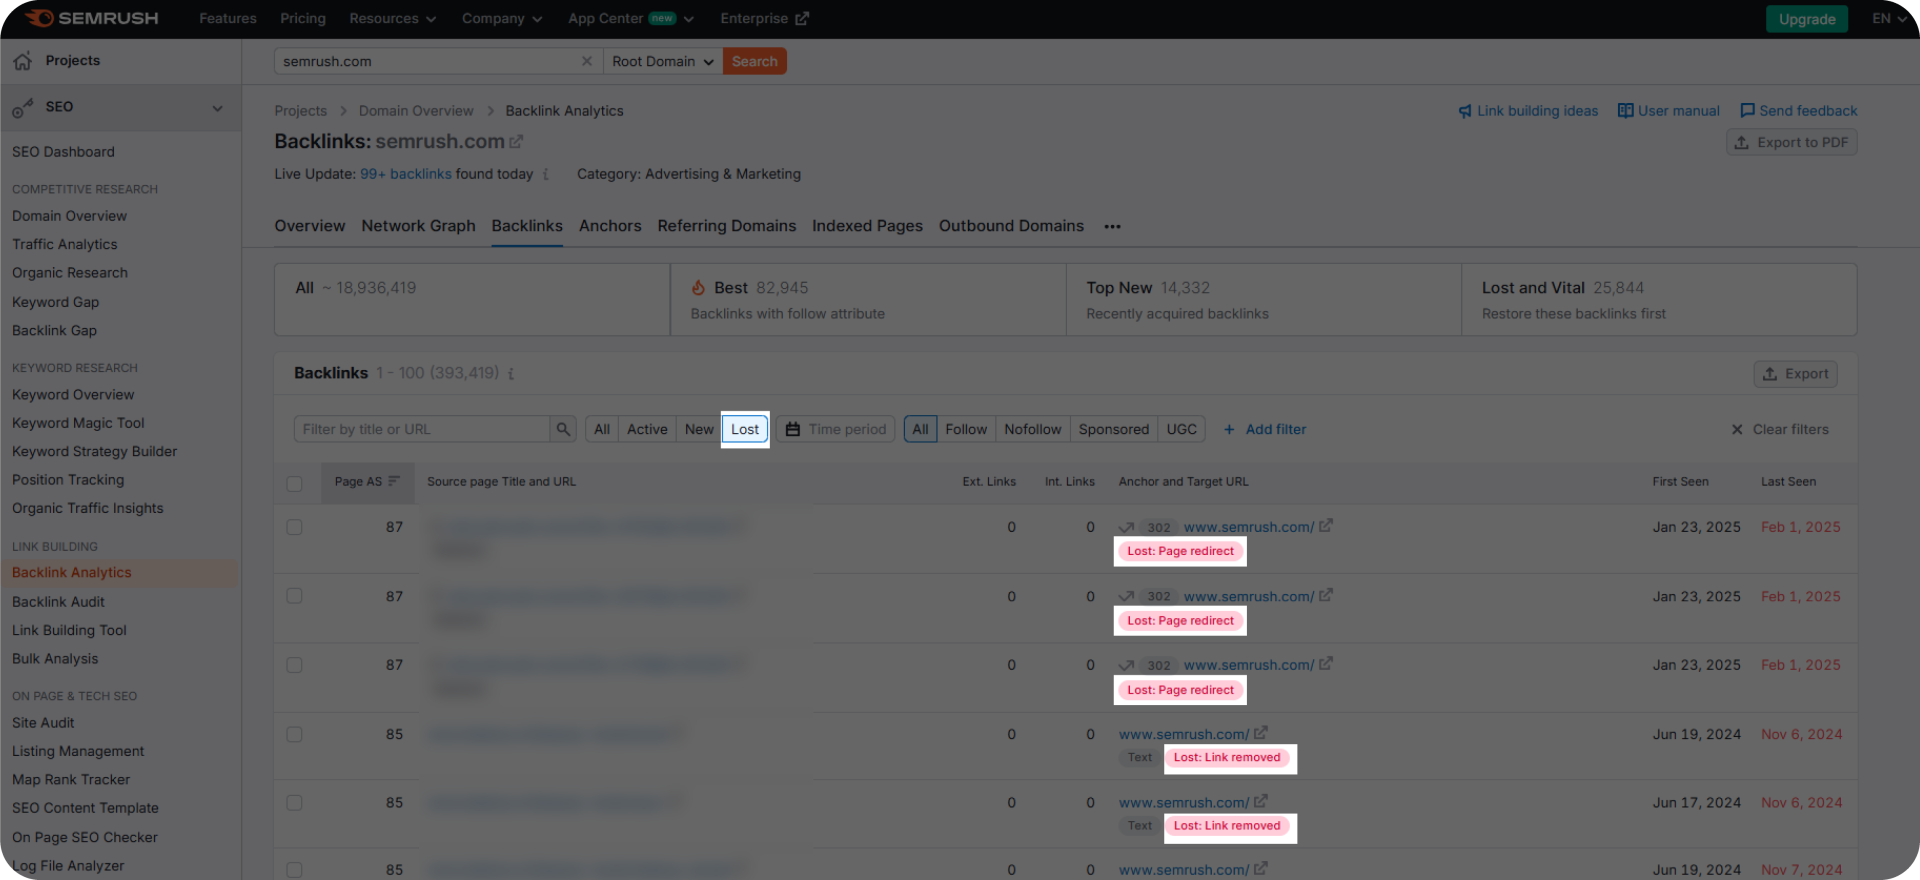Expand the App Center menu
Screen dimensions: 1920x880
pyautogui.click(x=630, y=18)
